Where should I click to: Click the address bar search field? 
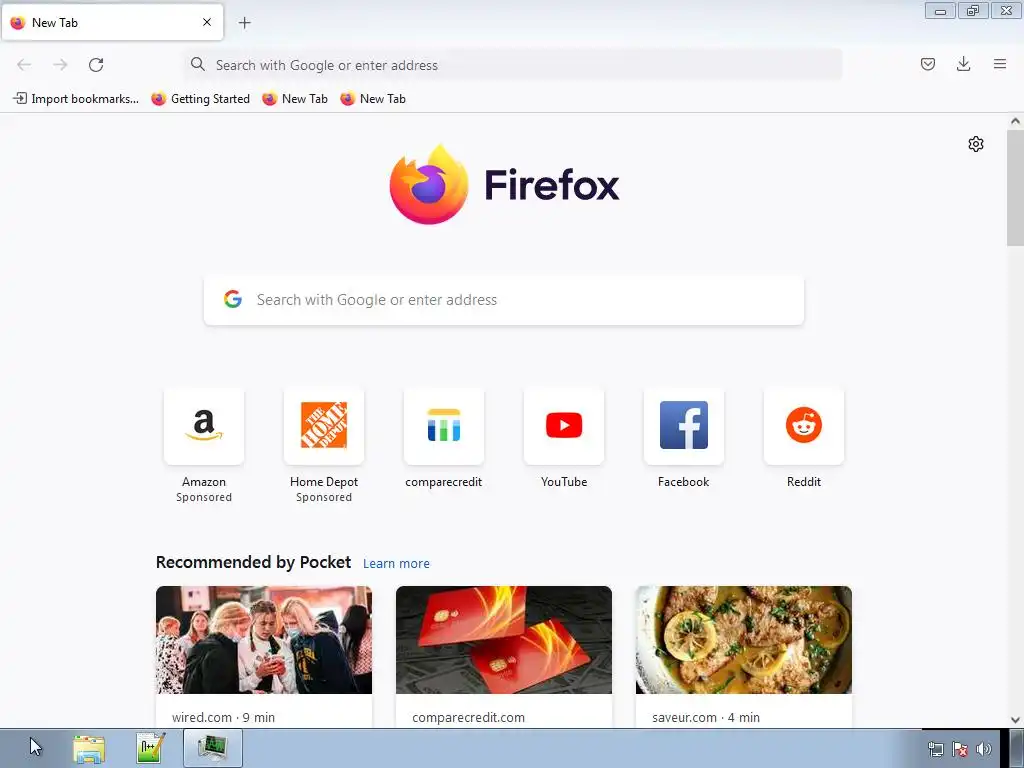[513, 65]
